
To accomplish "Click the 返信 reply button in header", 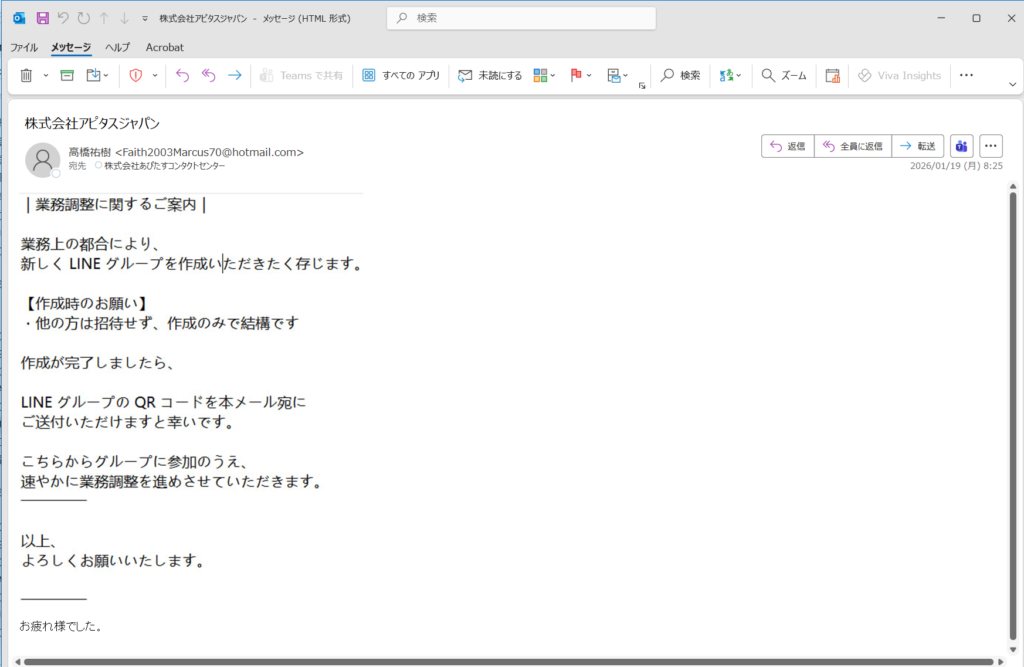I will (787, 146).
